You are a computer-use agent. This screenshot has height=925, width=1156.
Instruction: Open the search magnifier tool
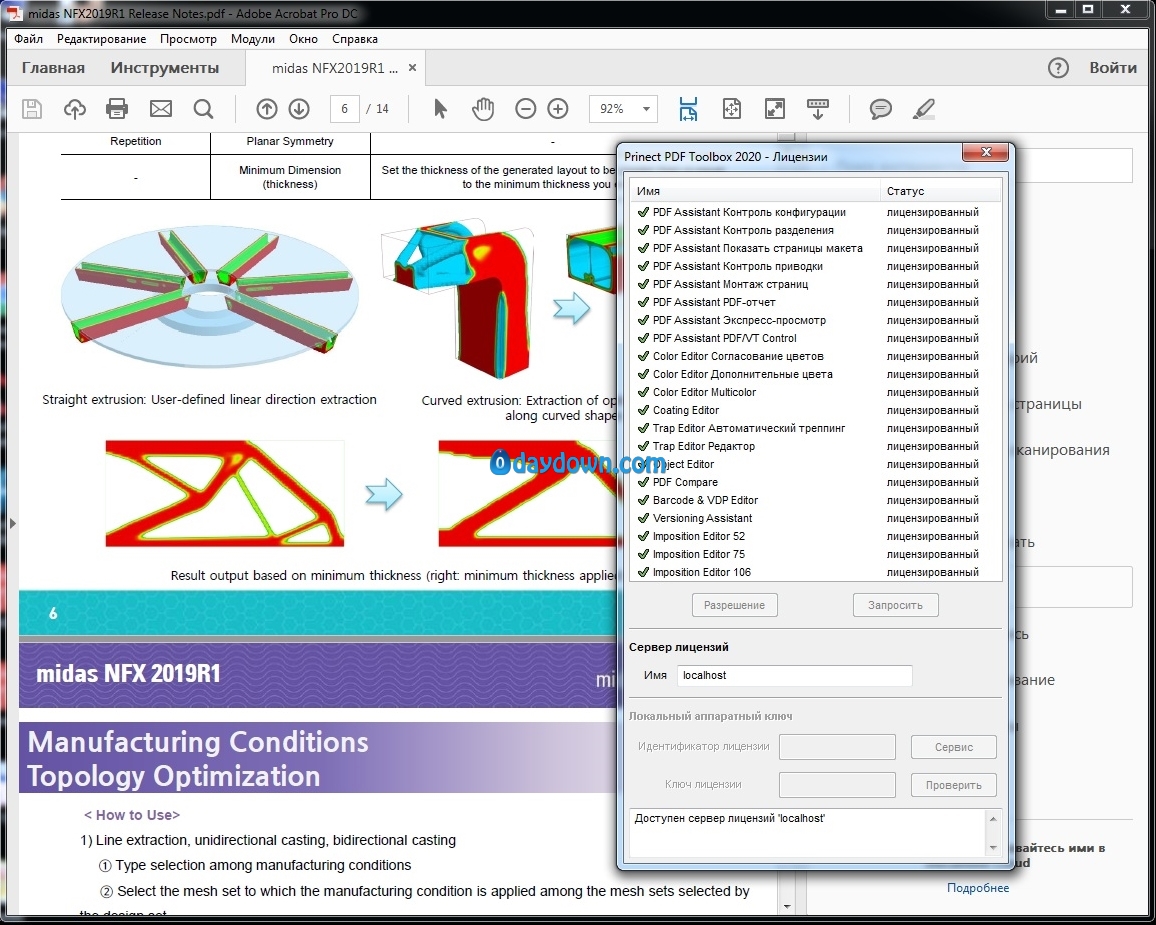203,109
